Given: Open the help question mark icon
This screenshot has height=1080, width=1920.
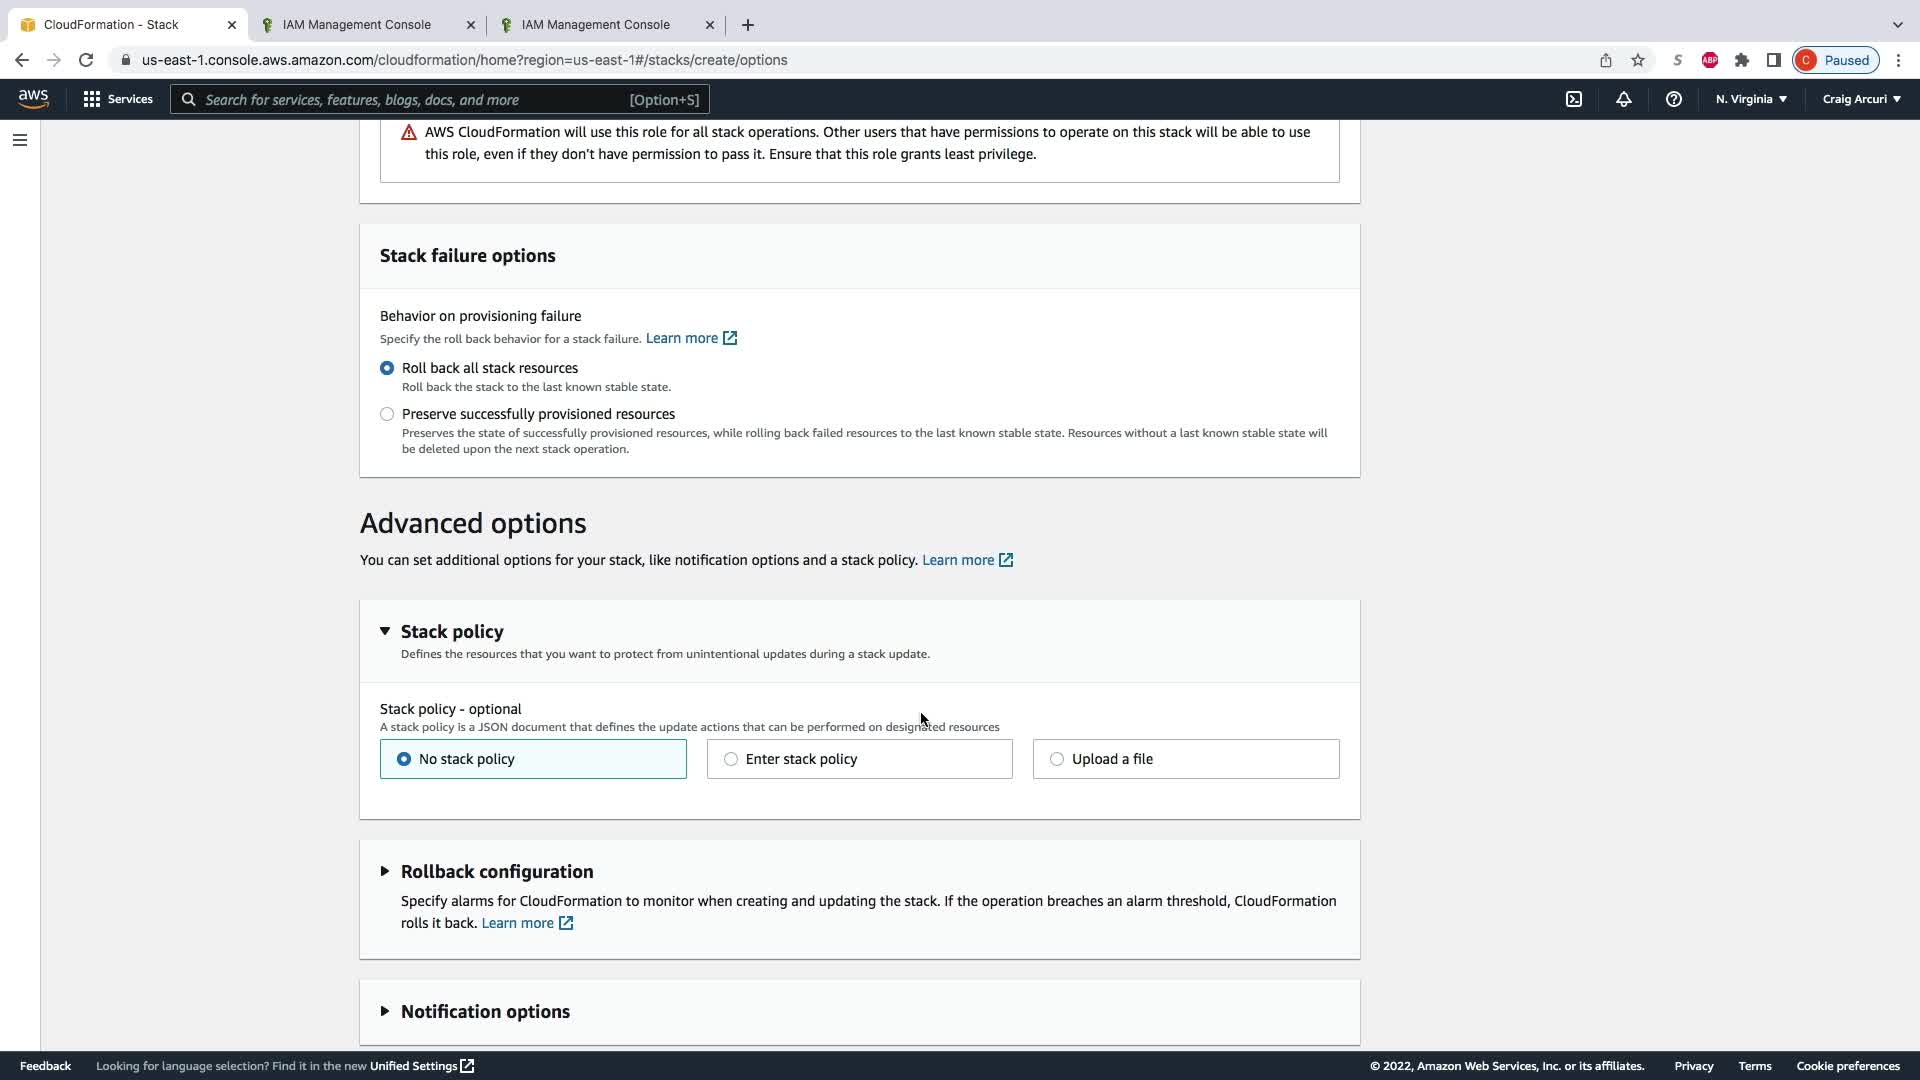Looking at the screenshot, I should [x=1673, y=99].
